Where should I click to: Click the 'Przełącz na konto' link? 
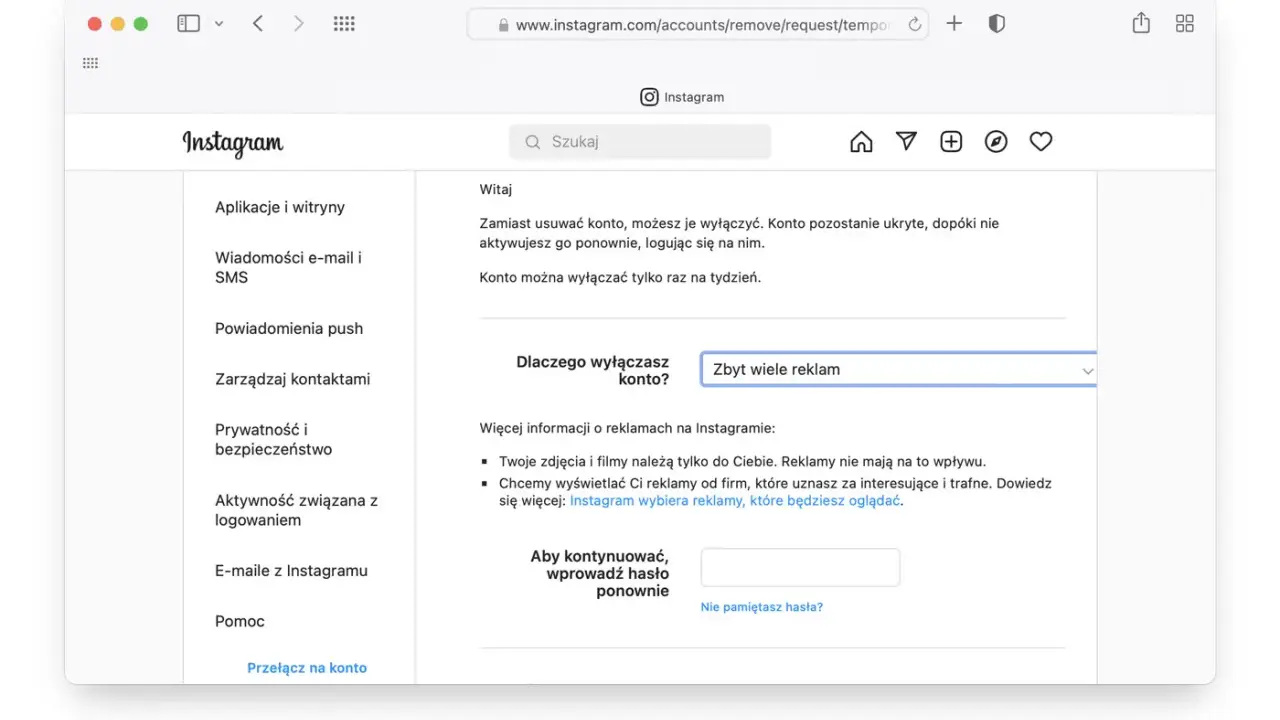click(x=307, y=668)
